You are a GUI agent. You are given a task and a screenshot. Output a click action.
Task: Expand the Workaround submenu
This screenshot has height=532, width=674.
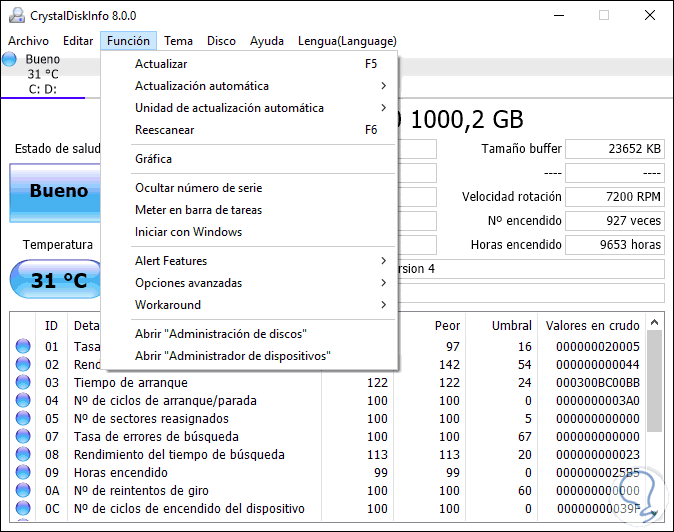249,305
